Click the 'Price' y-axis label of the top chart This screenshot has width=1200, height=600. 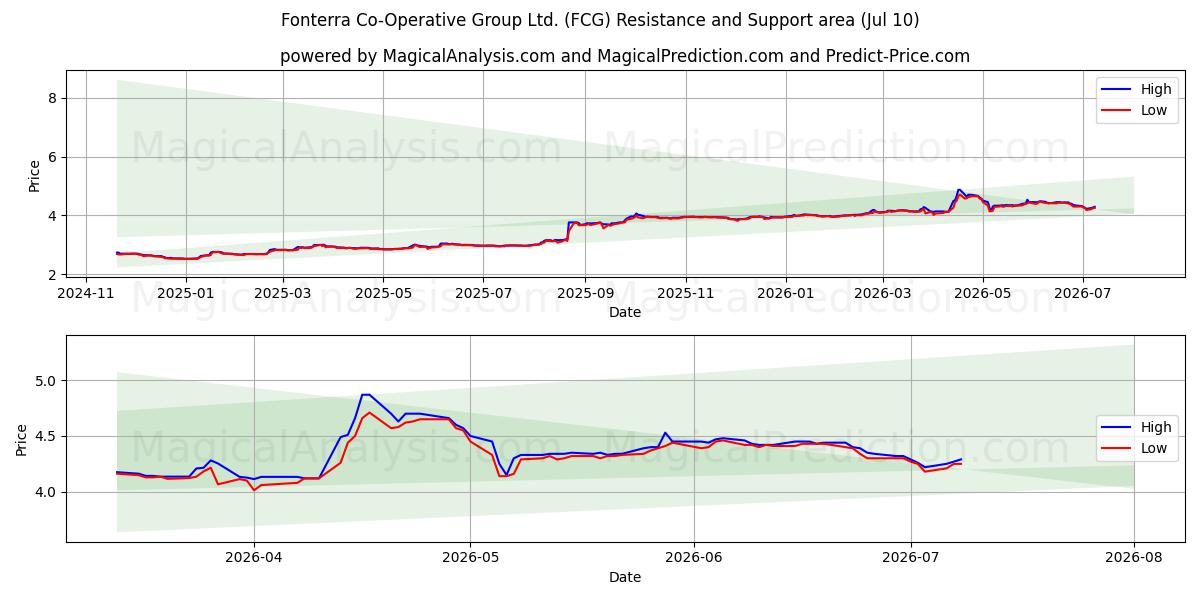[x=34, y=176]
